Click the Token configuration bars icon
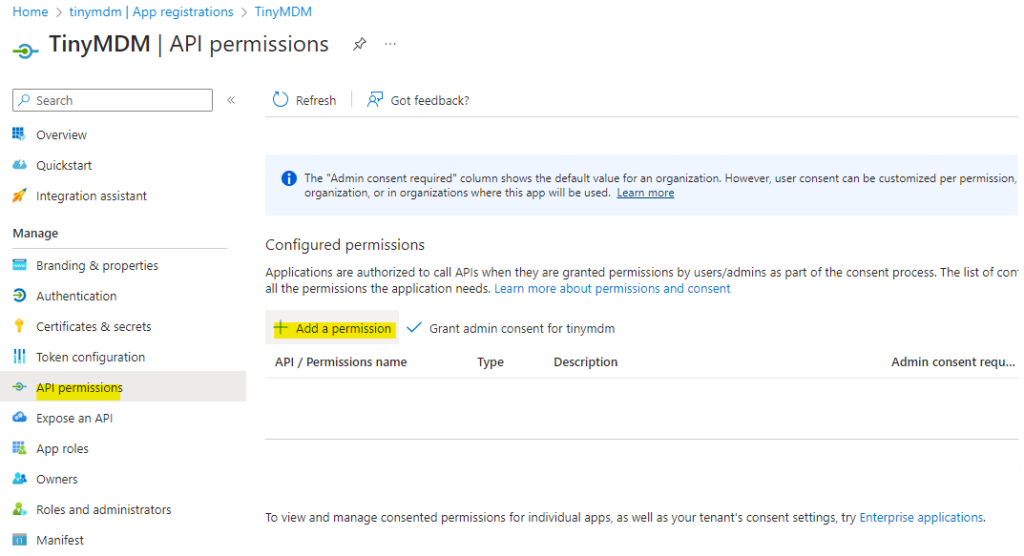Image resolution: width=1024 pixels, height=556 pixels. [x=19, y=357]
